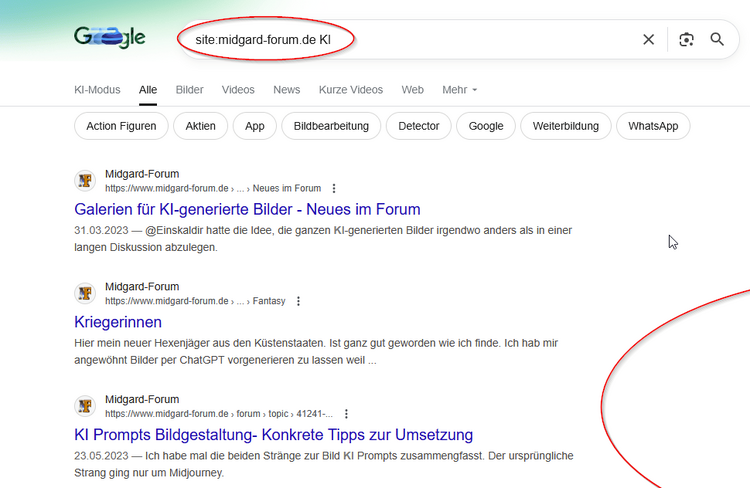Open three-dot menu for Kriegerinnen result
This screenshot has width=750, height=488.
[298, 301]
